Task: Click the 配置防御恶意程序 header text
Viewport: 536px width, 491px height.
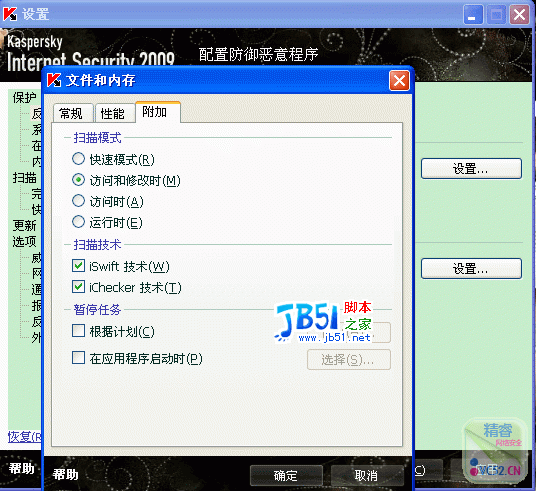Action: 259,54
